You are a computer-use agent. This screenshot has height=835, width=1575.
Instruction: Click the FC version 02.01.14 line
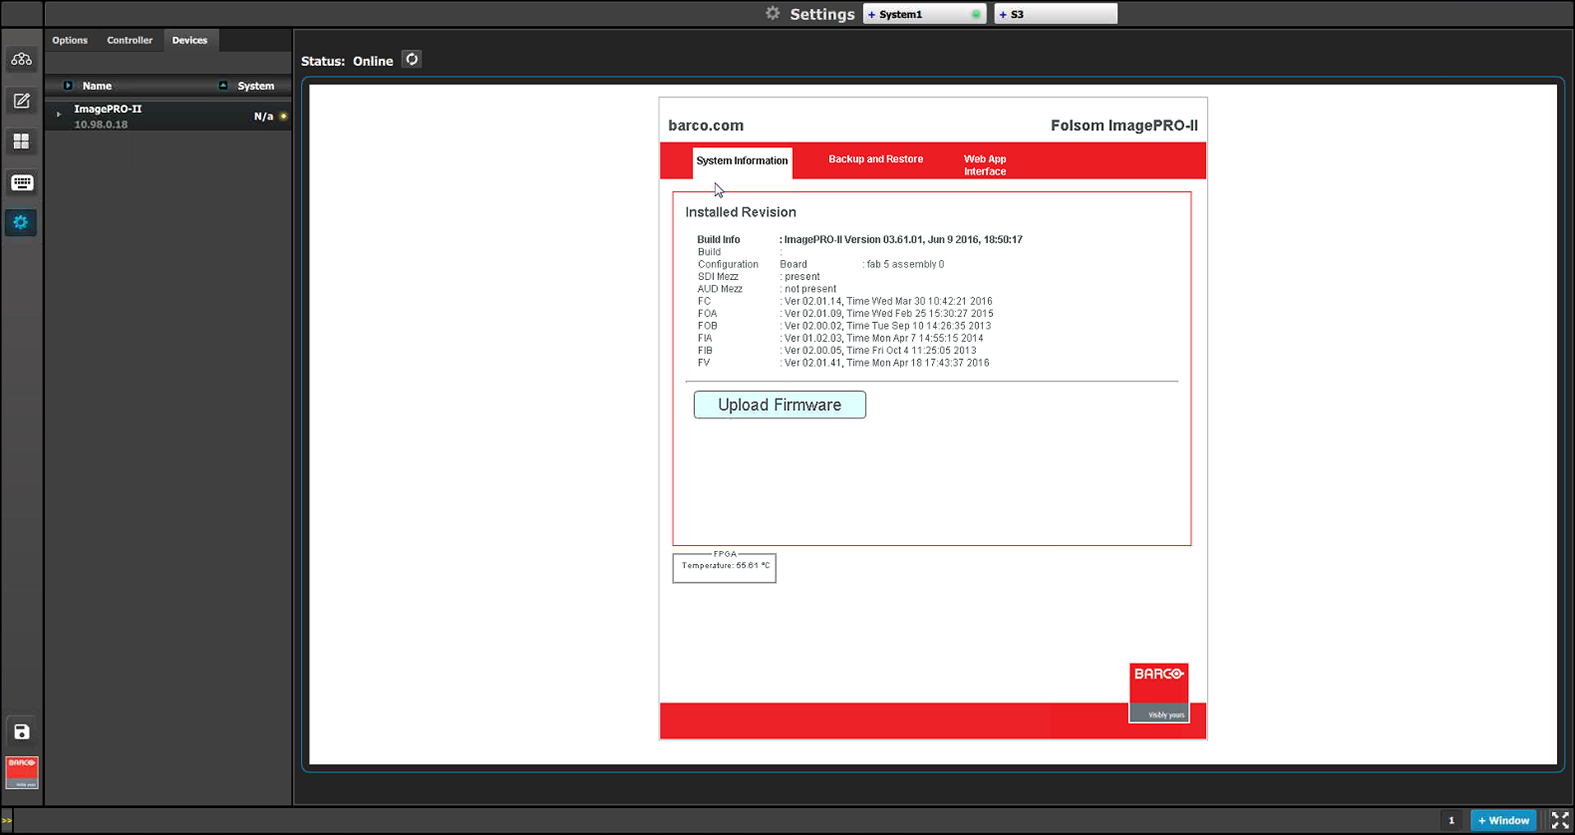tap(886, 301)
